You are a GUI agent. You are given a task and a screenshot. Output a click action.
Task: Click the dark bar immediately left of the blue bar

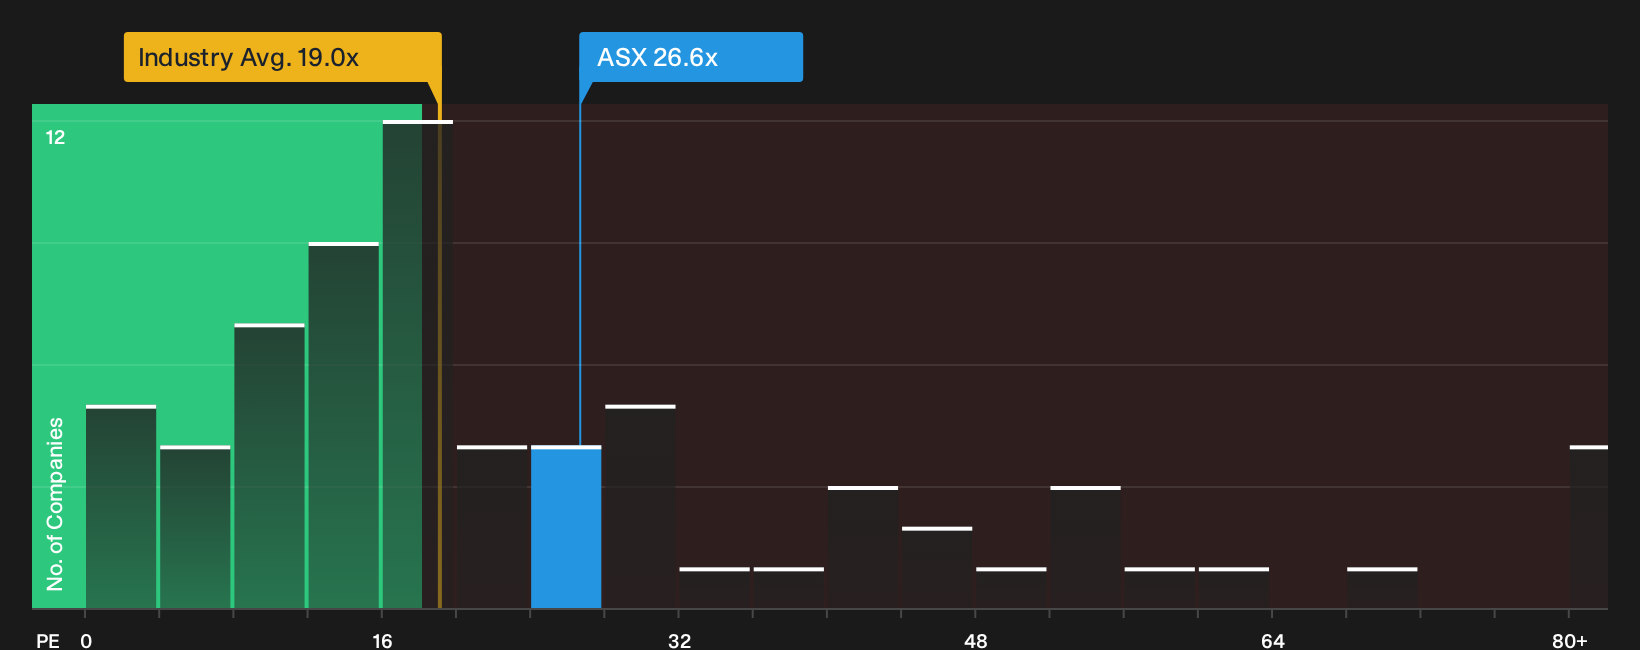[x=492, y=527]
